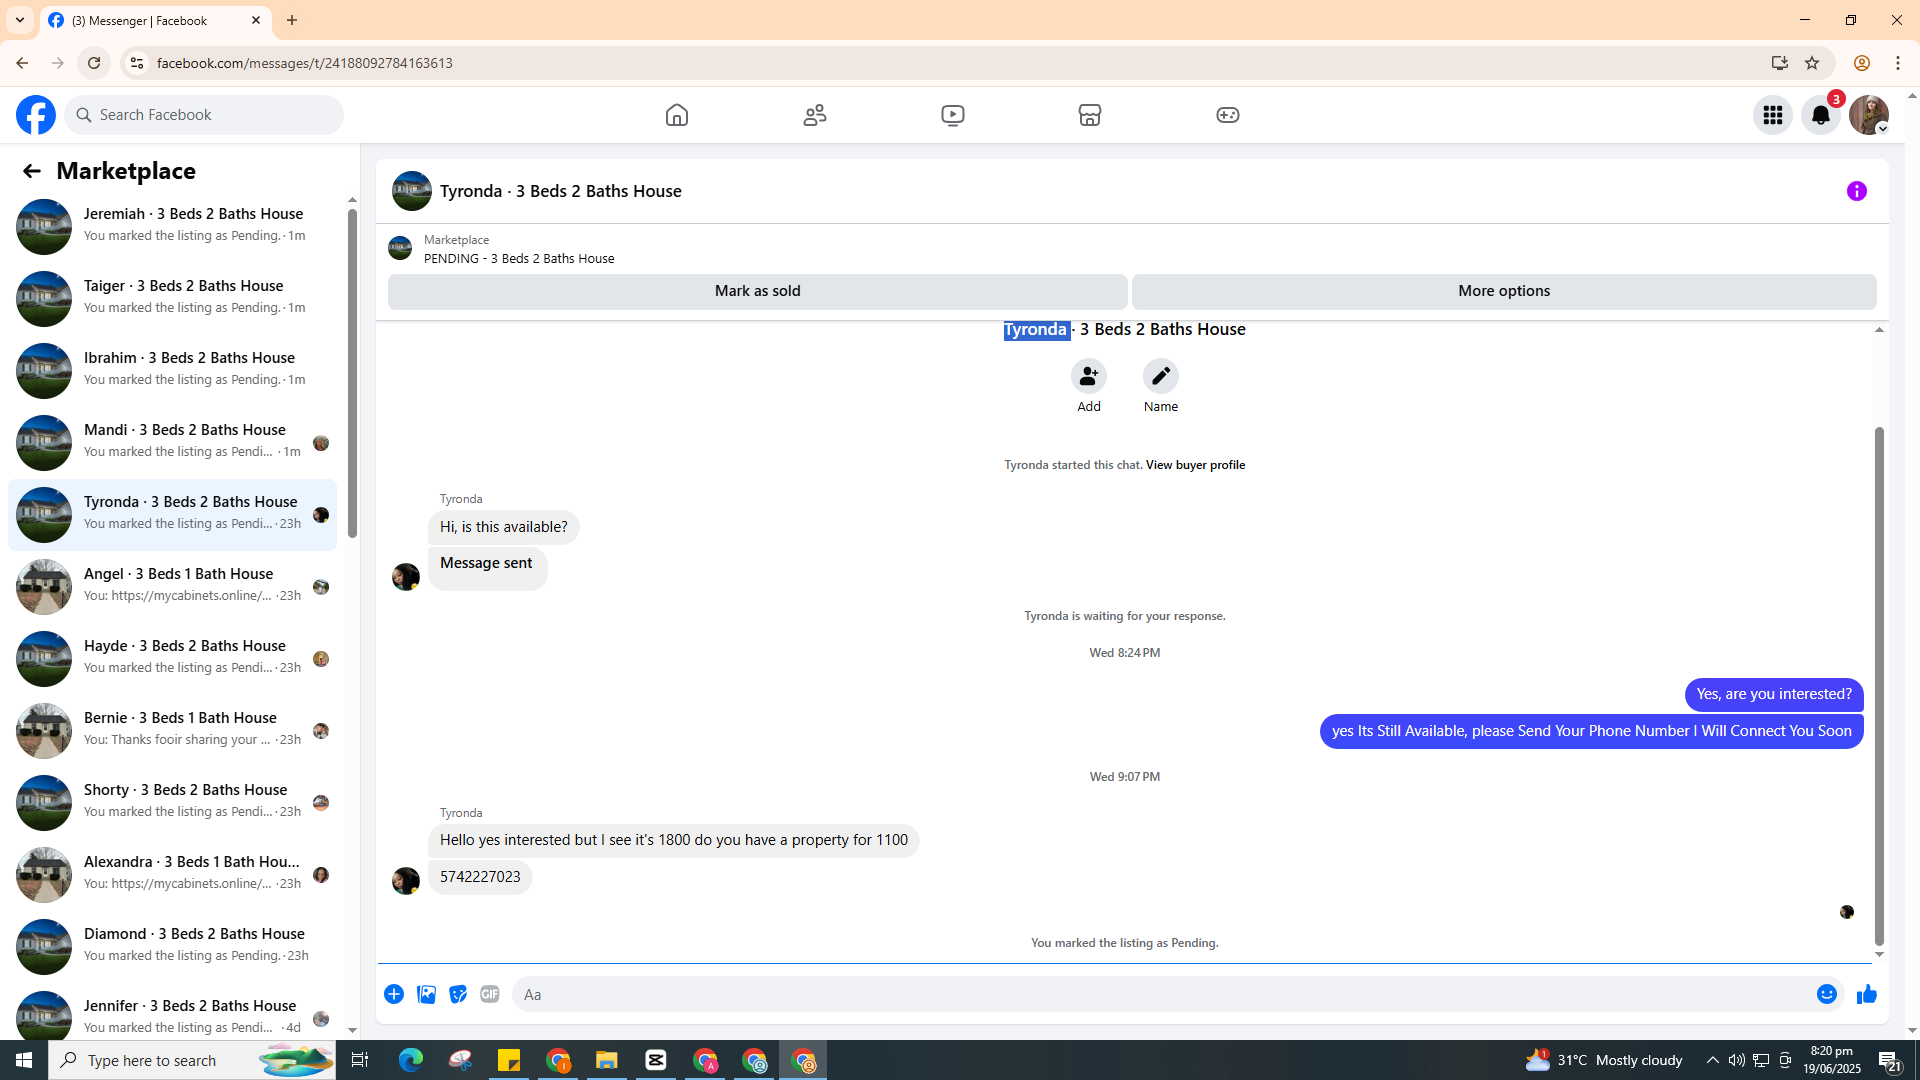Send a thumbs-up like
This screenshot has width=1920, height=1080.
pyautogui.click(x=1867, y=994)
